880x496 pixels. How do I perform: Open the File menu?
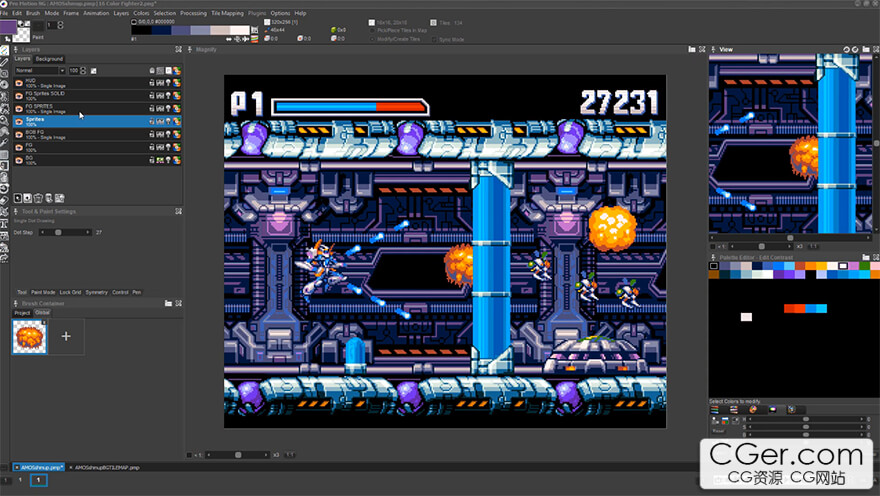tap(4, 13)
